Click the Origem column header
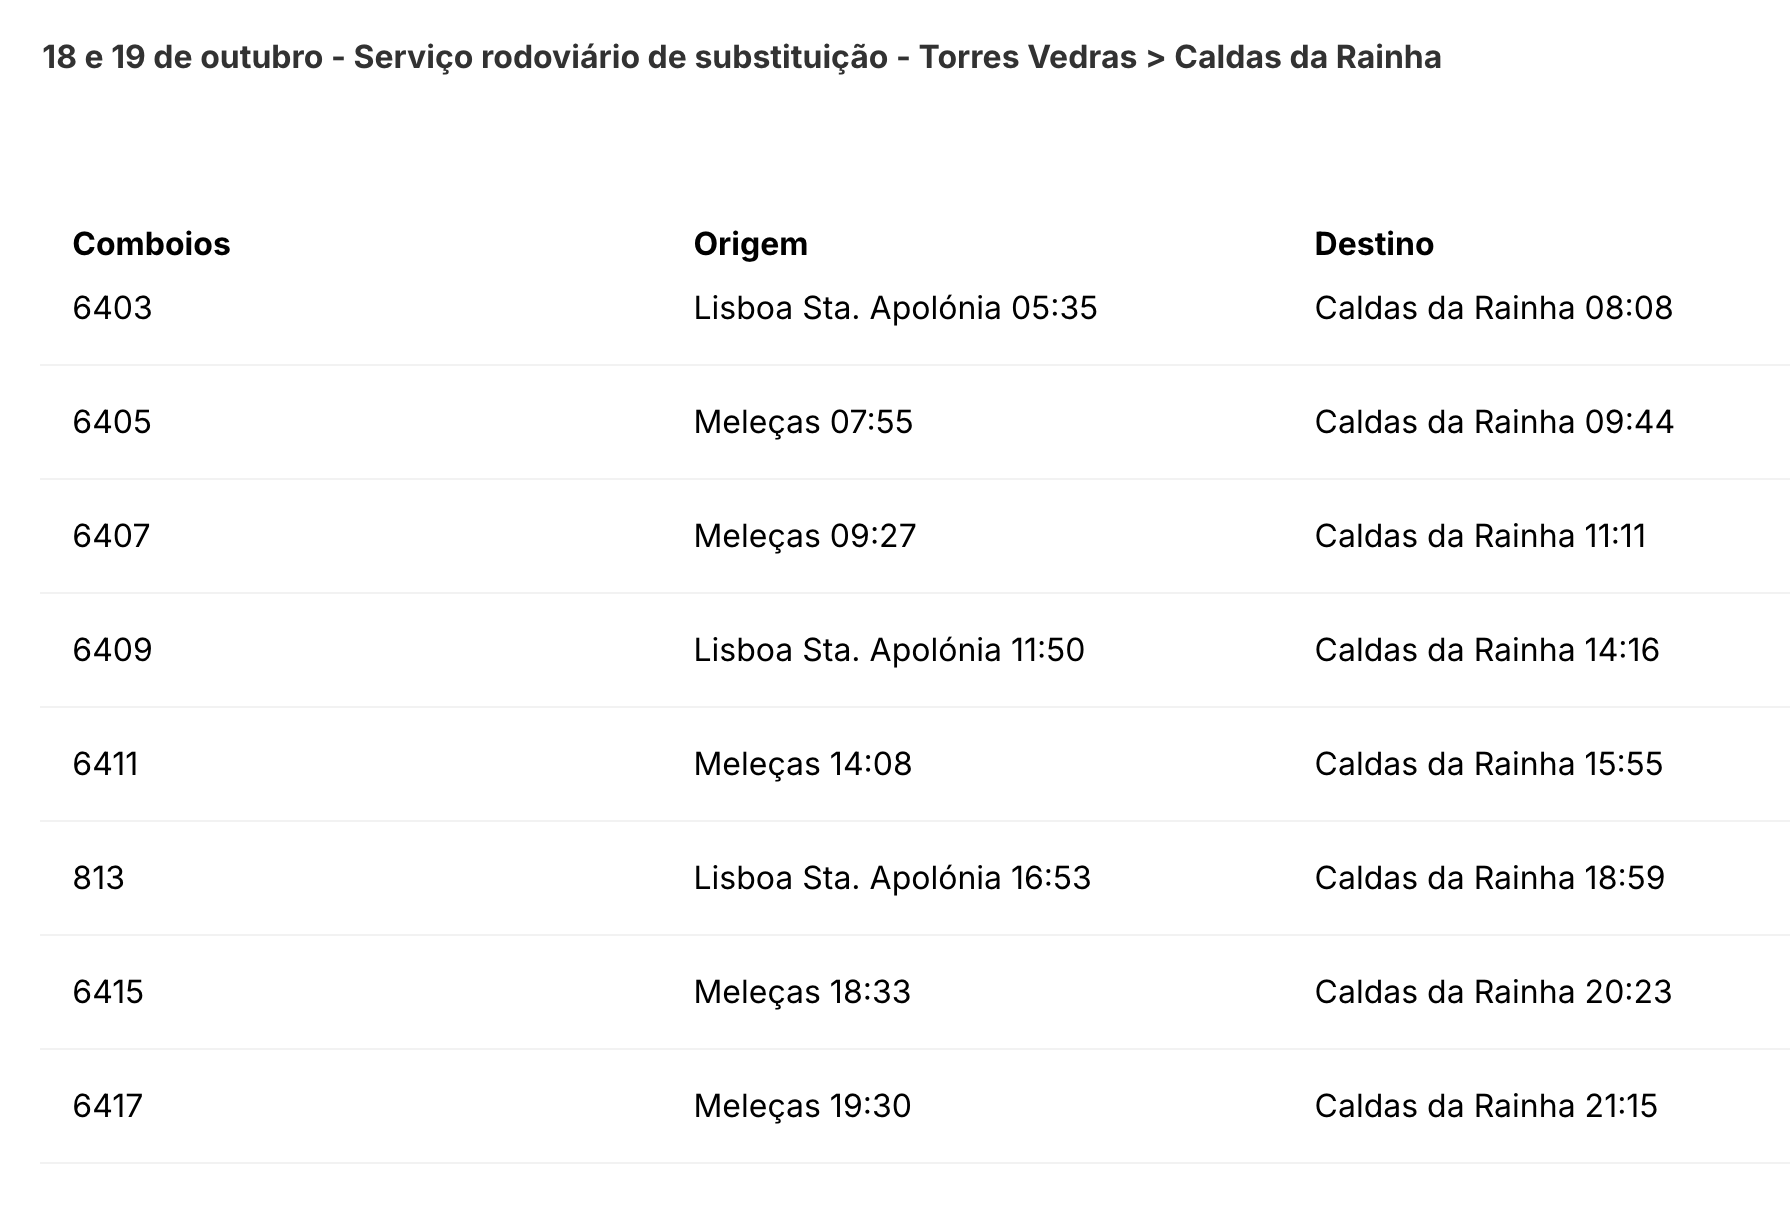This screenshot has height=1230, width=1790. coord(750,244)
